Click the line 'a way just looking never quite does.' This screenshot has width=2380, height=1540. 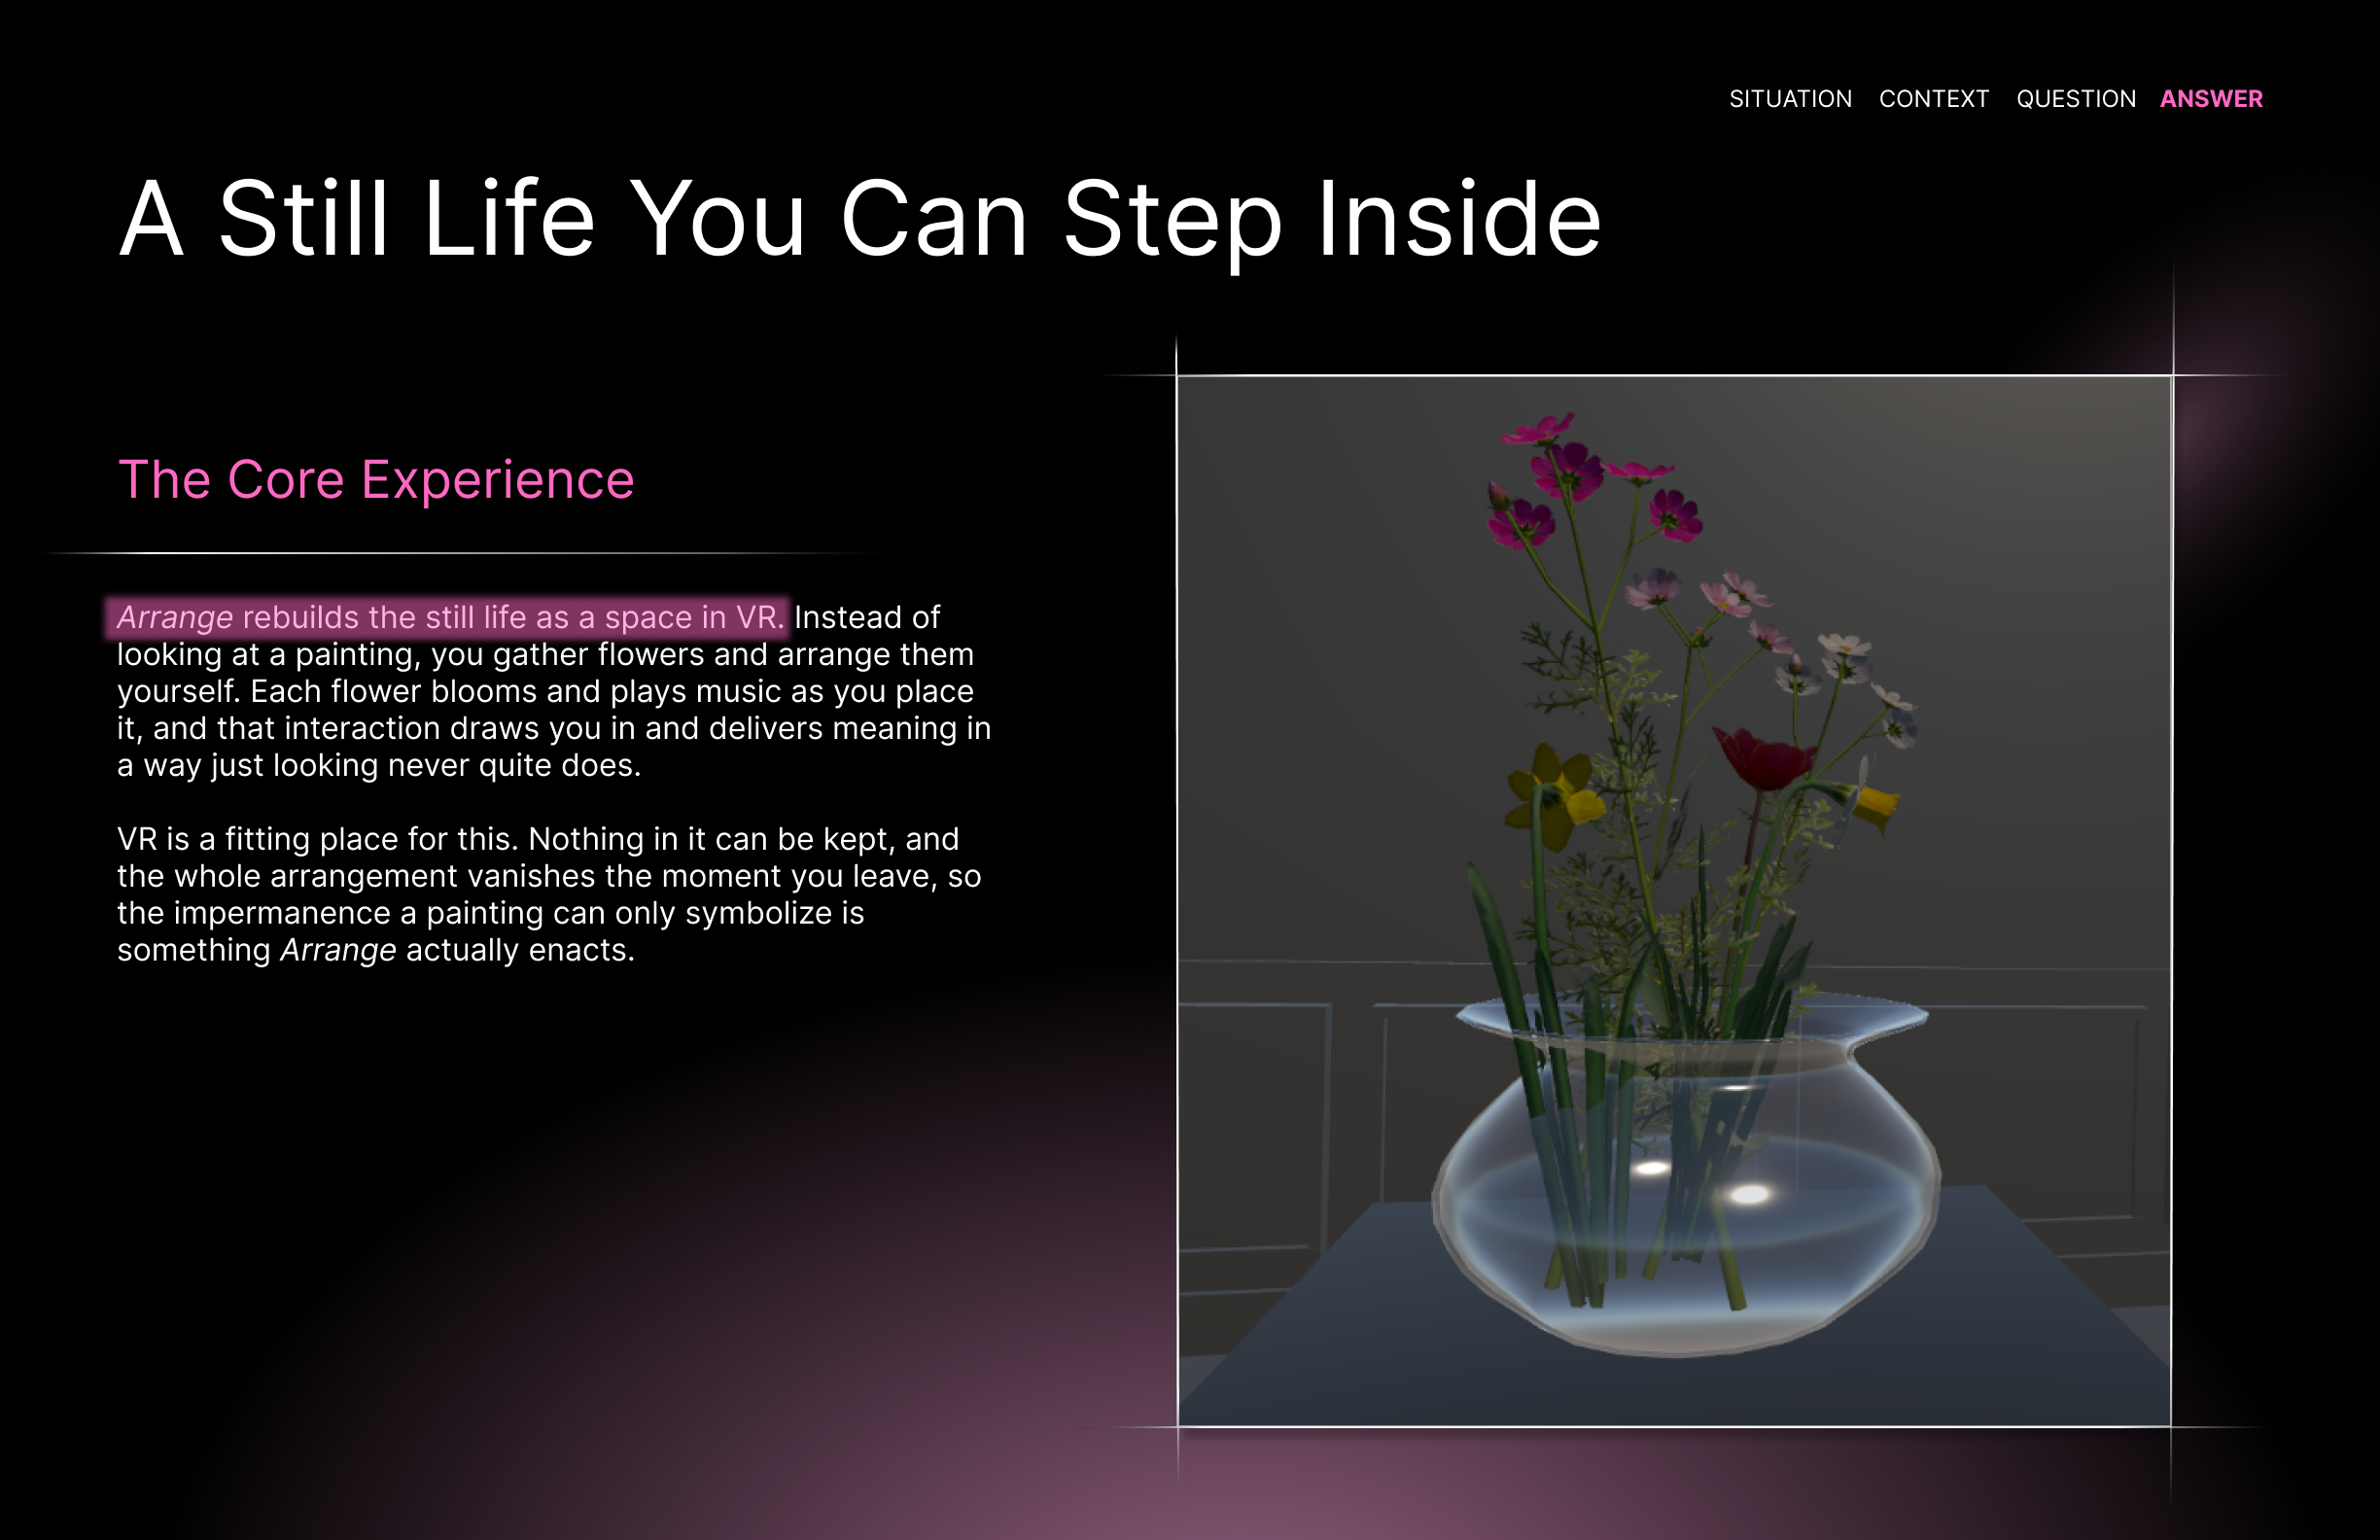coord(379,765)
